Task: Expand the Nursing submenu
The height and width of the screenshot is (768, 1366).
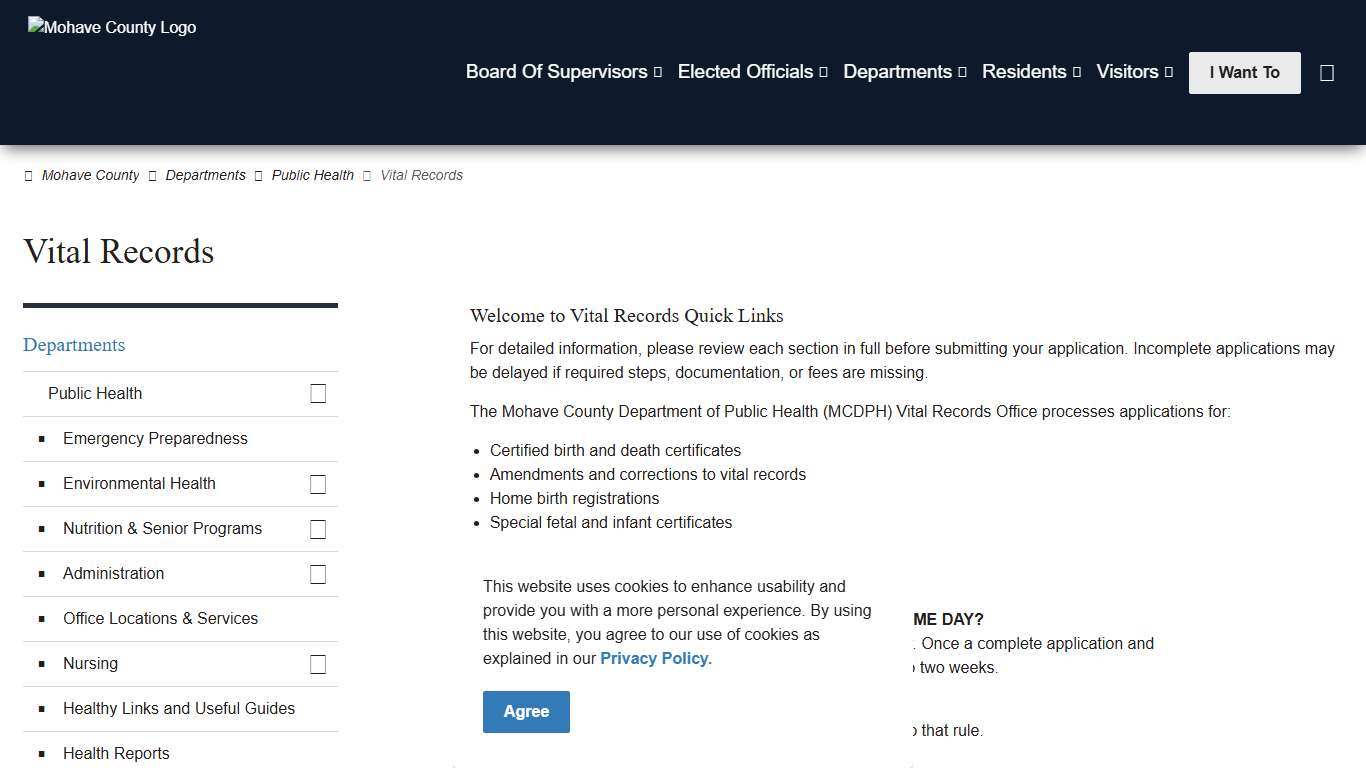Action: point(318,664)
